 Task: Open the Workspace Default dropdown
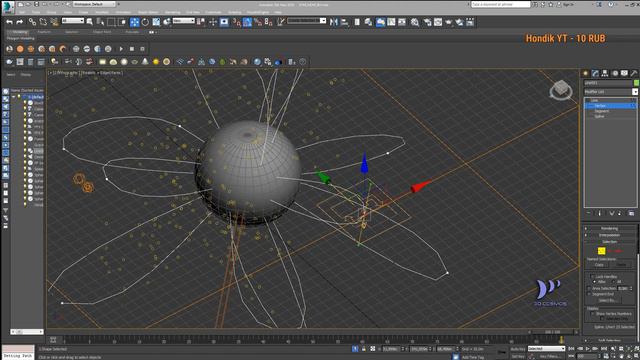click(94, 4)
